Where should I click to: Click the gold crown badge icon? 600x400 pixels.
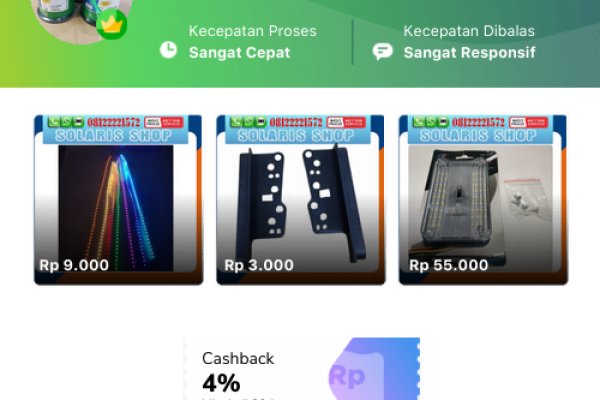pos(112,24)
